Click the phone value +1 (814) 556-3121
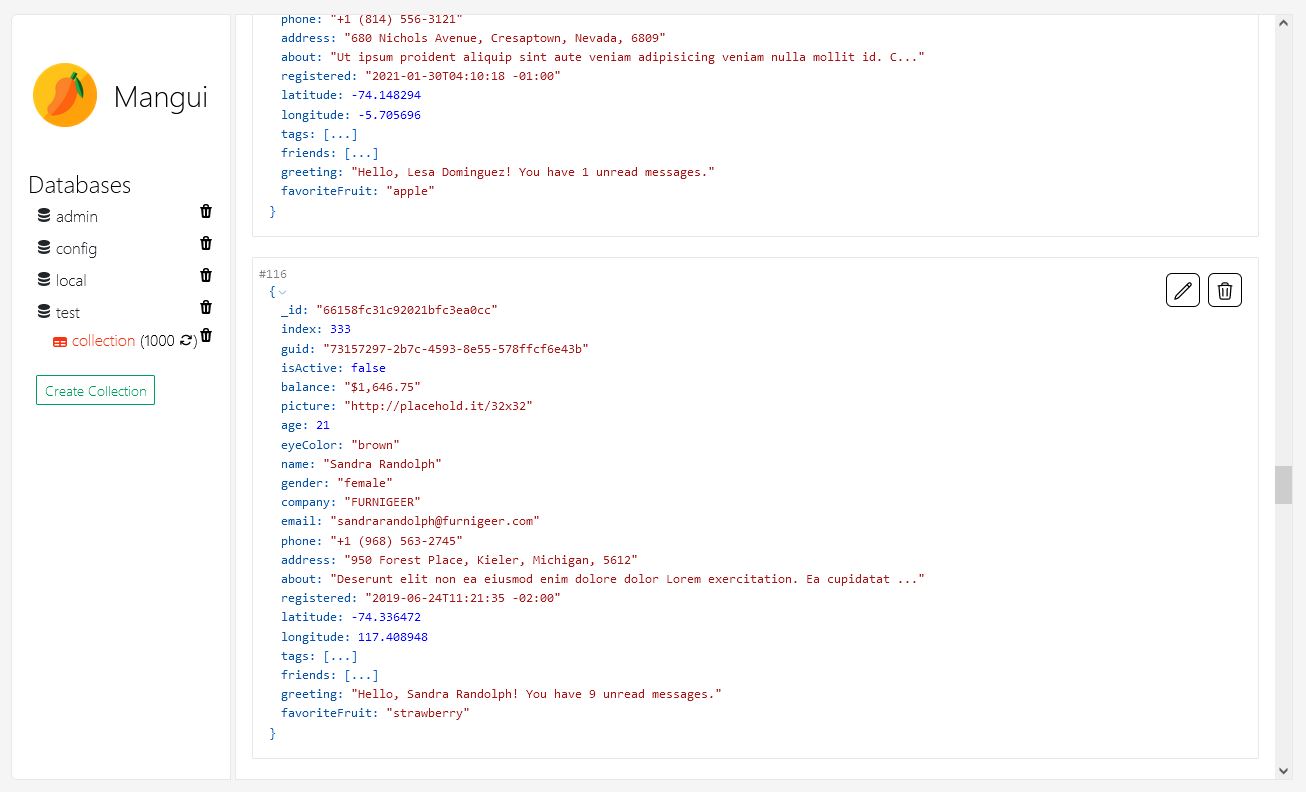This screenshot has height=792, width=1306. [x=396, y=20]
